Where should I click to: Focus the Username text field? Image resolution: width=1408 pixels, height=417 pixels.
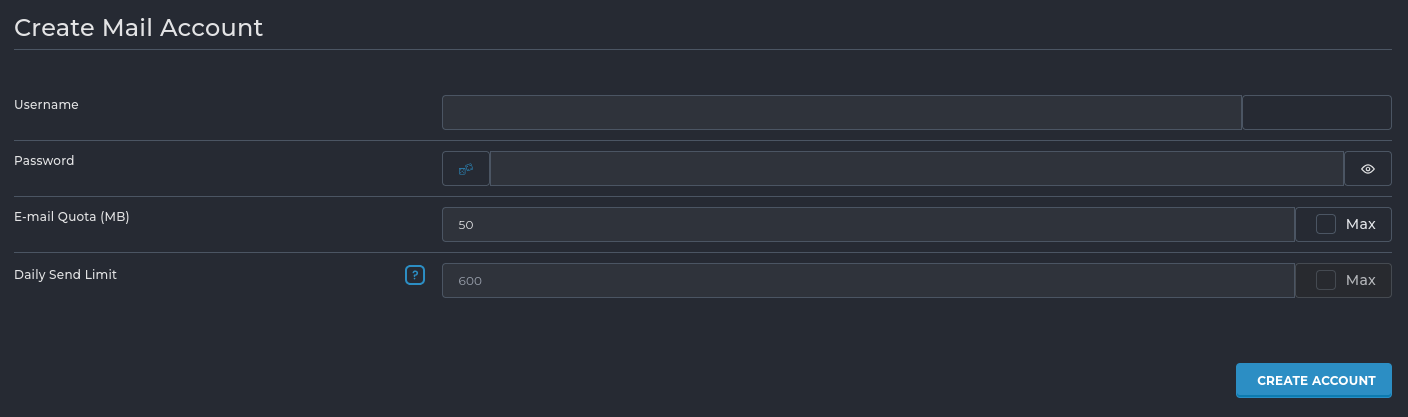tap(841, 113)
